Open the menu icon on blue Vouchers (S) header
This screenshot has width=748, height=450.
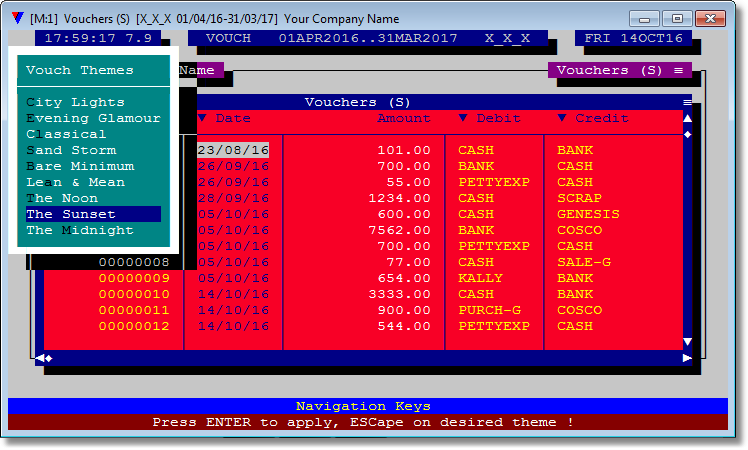[687, 102]
